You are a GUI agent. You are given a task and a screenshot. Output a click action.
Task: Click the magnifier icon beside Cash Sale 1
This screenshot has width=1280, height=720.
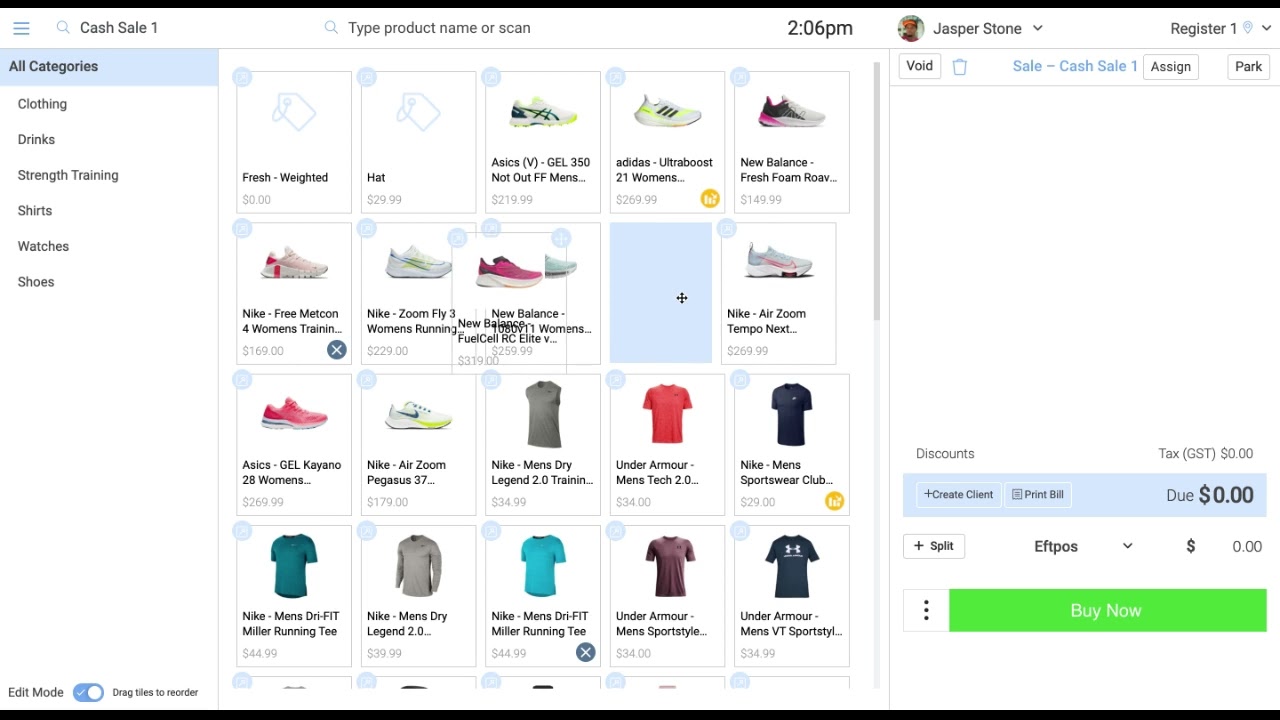(x=63, y=28)
